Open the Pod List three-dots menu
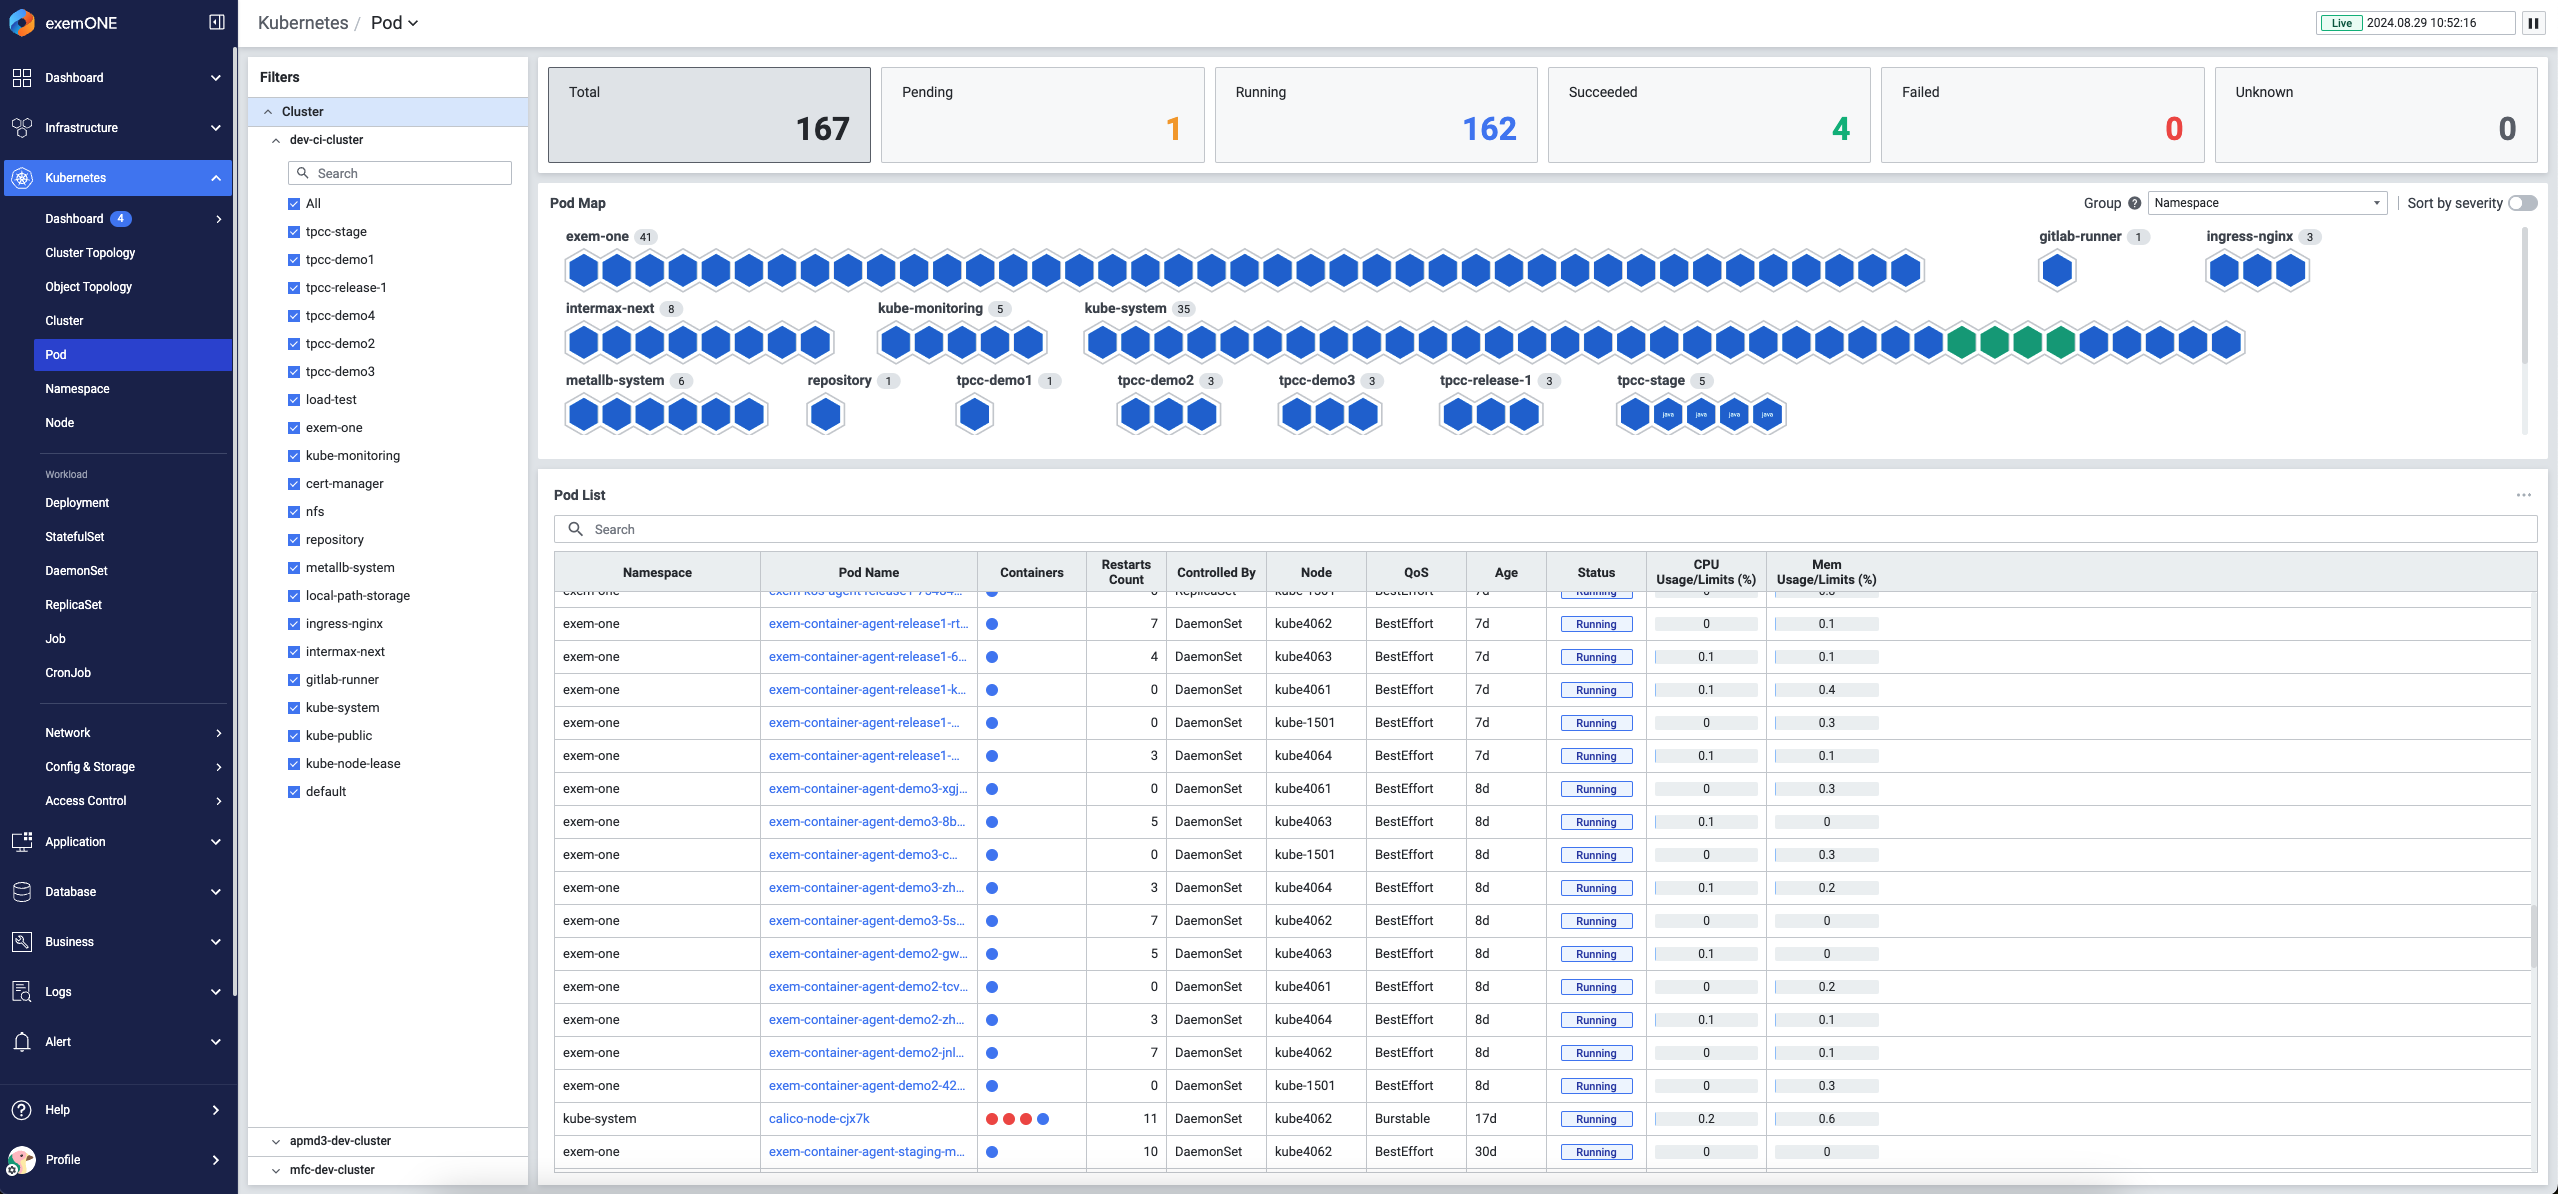The height and width of the screenshot is (1194, 2558). pos(2523,495)
